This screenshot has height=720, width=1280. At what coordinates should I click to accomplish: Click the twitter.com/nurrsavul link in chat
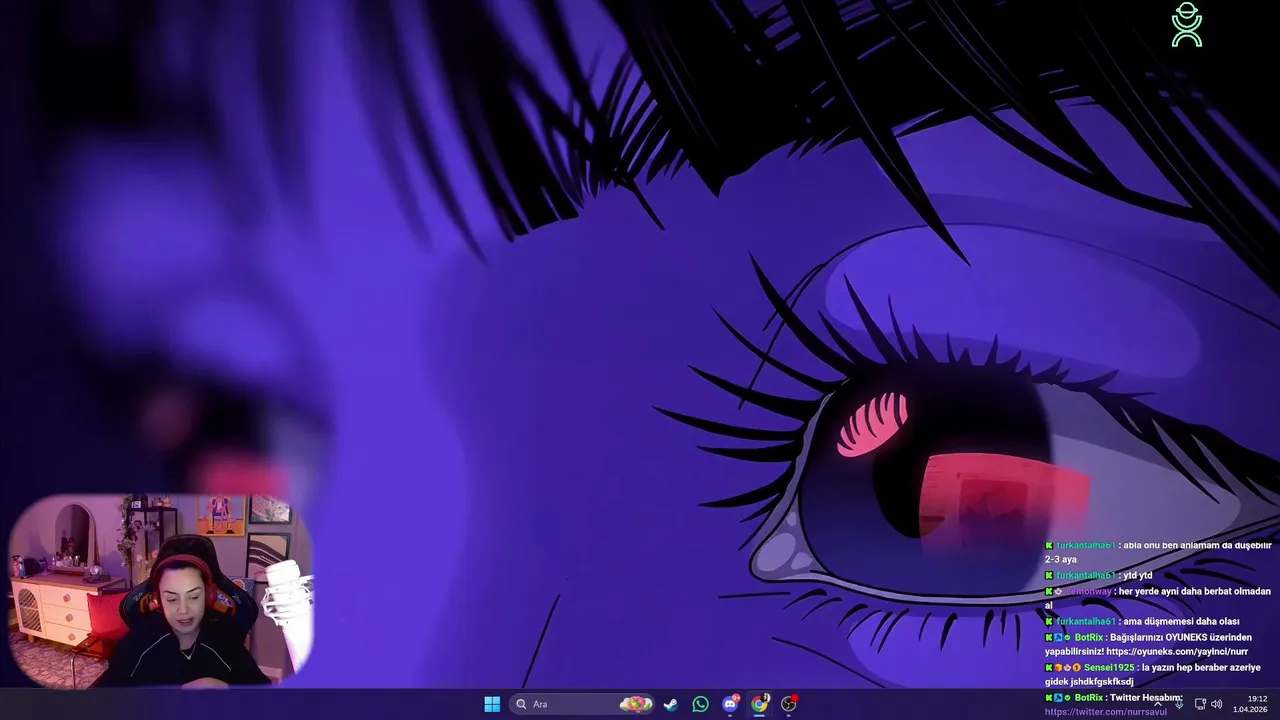[x=1106, y=712]
